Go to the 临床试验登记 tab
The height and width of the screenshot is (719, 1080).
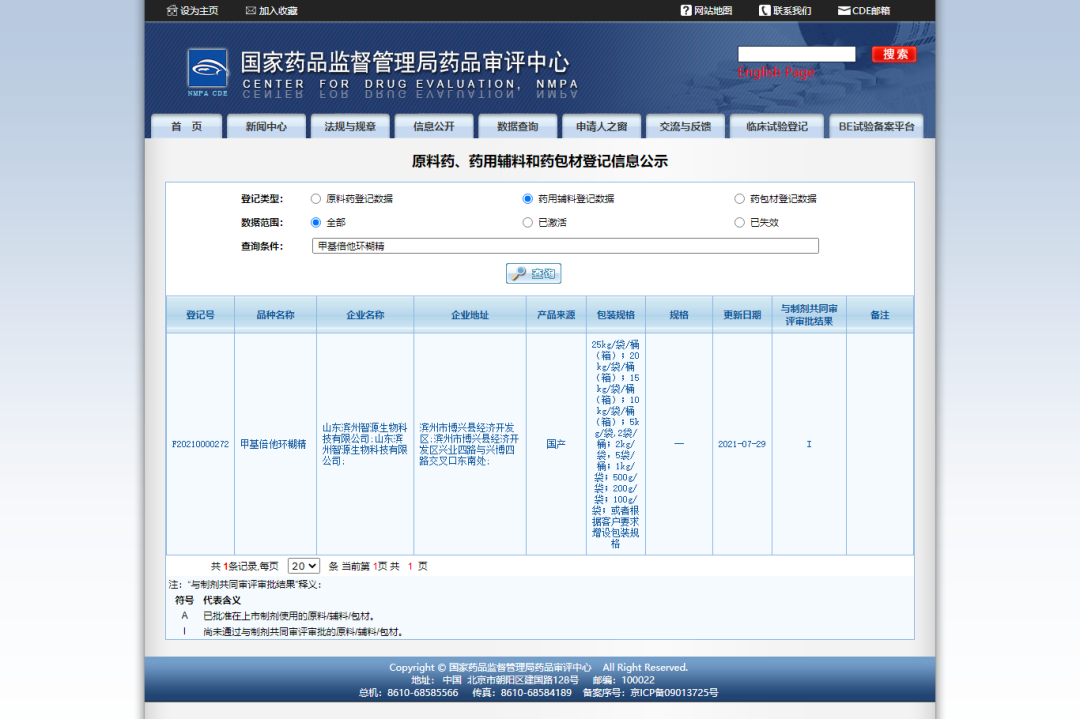tap(776, 127)
